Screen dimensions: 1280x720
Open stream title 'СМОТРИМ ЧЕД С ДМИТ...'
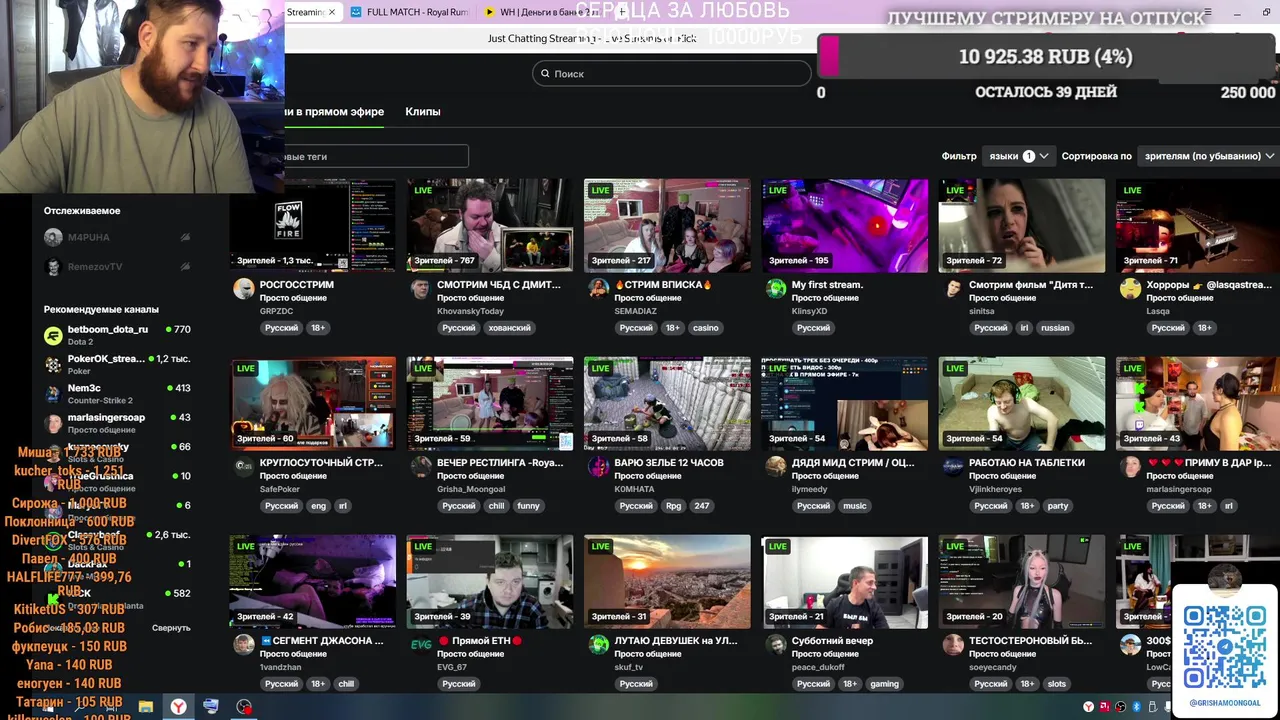tap(499, 285)
